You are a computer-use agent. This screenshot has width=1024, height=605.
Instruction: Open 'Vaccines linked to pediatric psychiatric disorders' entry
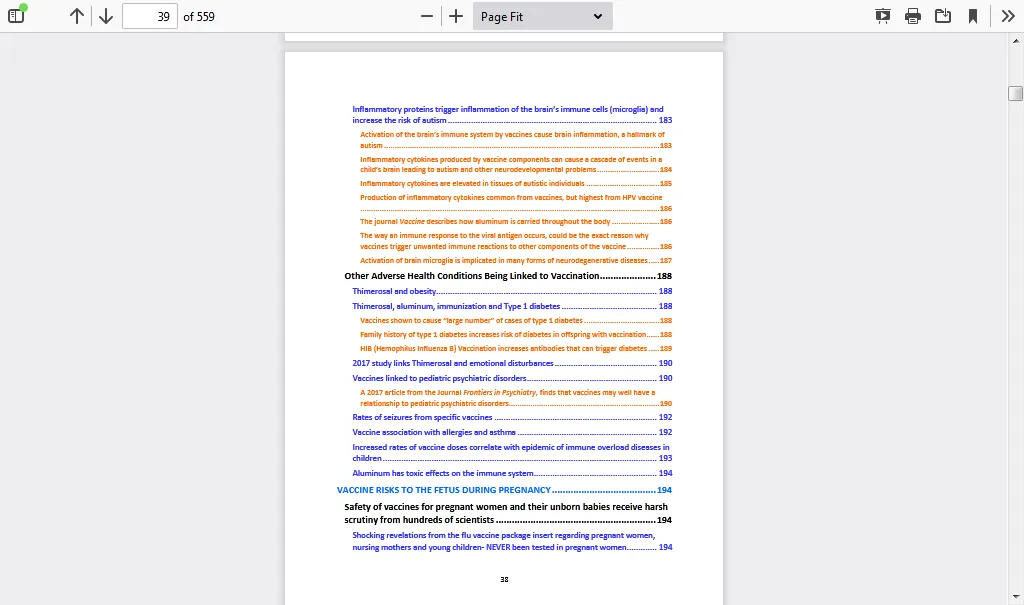pyautogui.click(x=512, y=378)
